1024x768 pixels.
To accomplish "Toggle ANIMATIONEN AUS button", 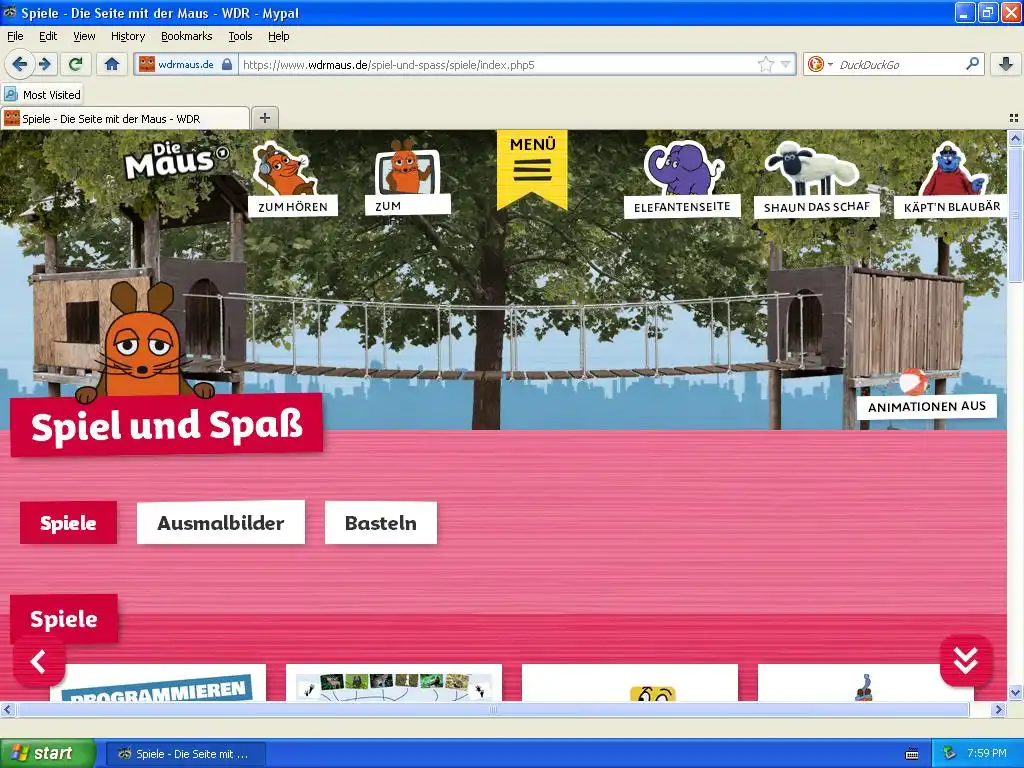I will [926, 406].
